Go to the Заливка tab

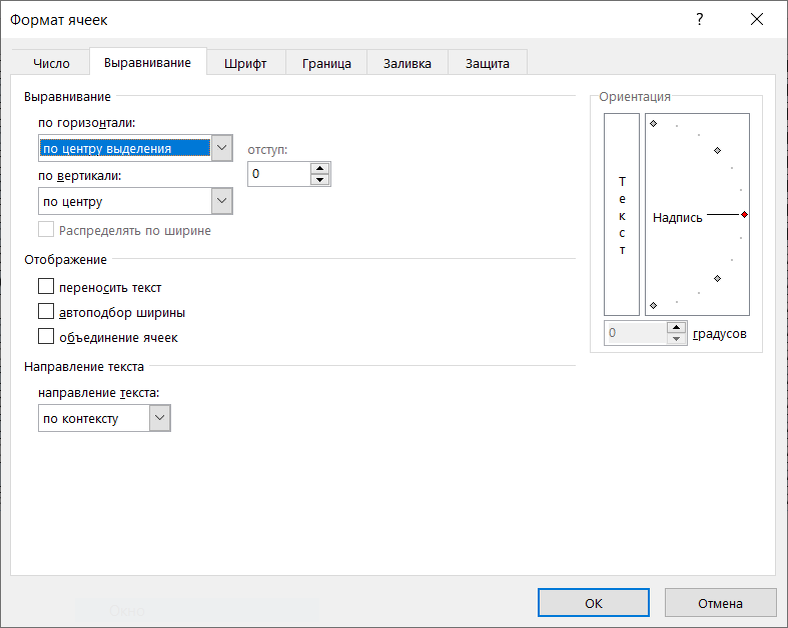(408, 63)
